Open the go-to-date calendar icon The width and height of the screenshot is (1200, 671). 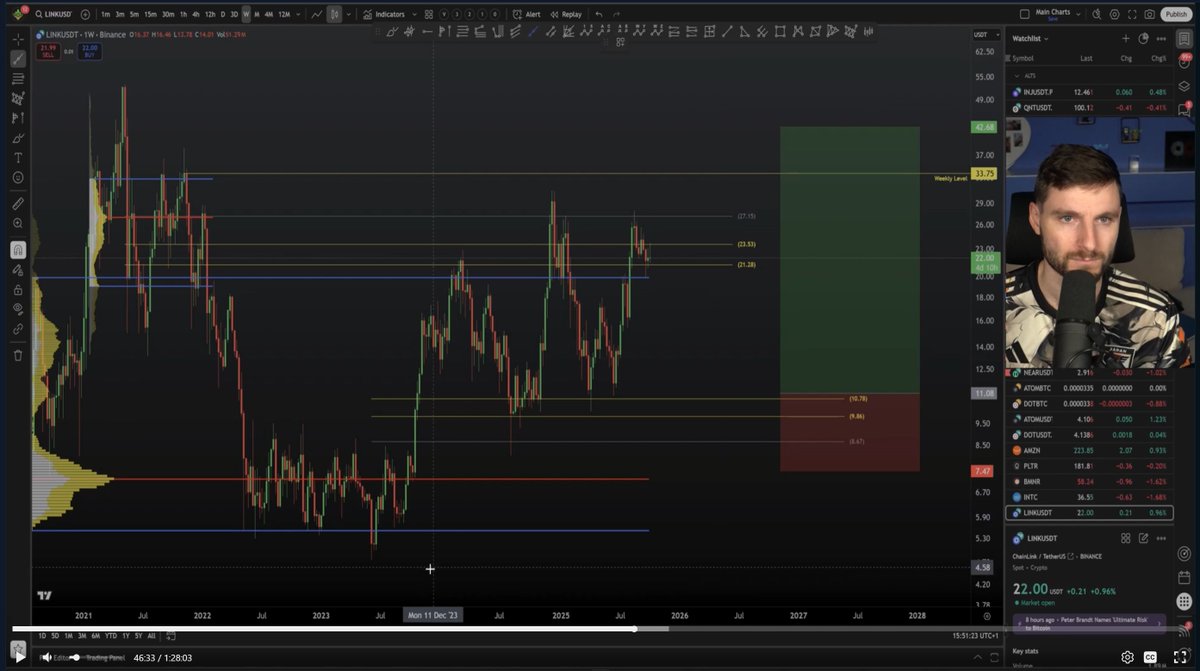pos(171,636)
